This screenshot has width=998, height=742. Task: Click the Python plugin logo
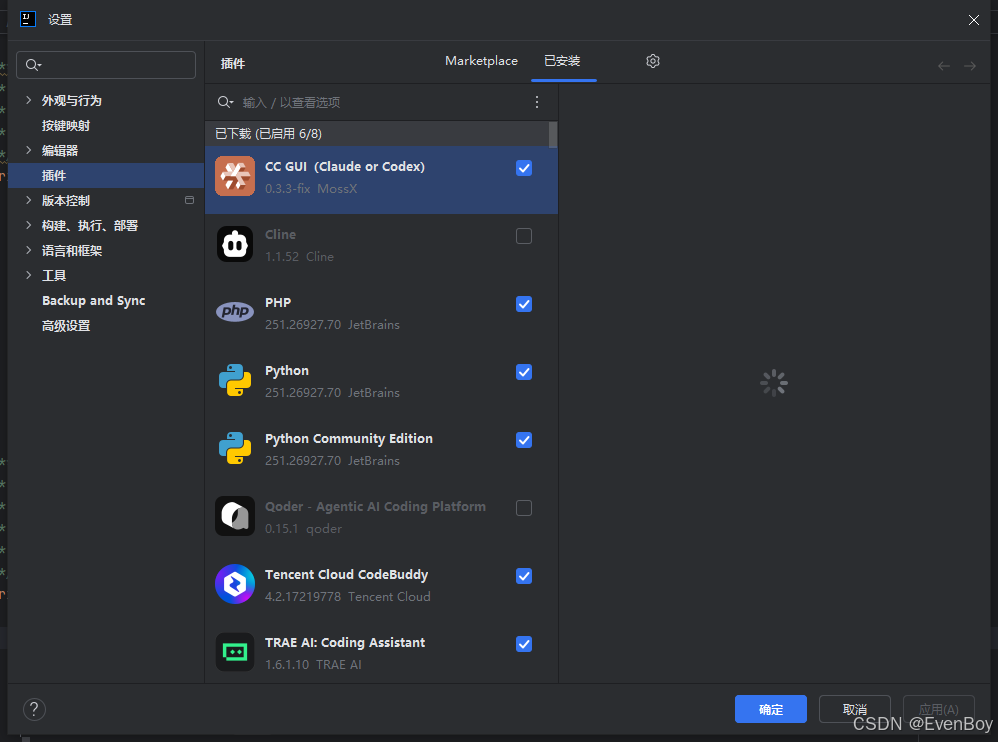(235, 380)
